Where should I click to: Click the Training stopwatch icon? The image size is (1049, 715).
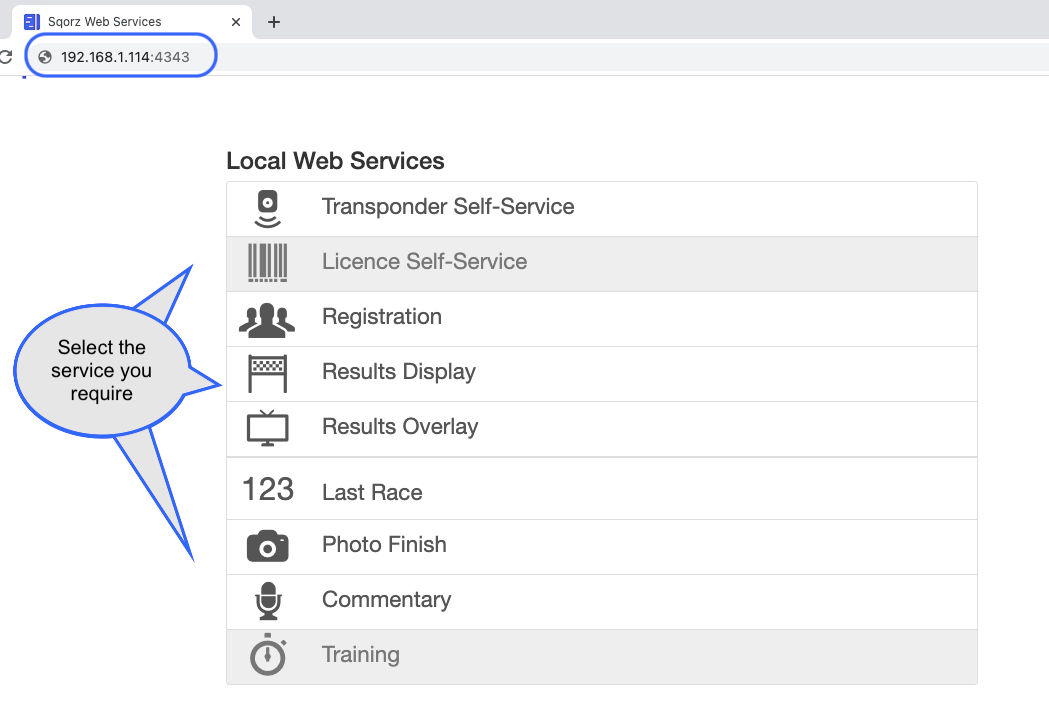[268, 654]
